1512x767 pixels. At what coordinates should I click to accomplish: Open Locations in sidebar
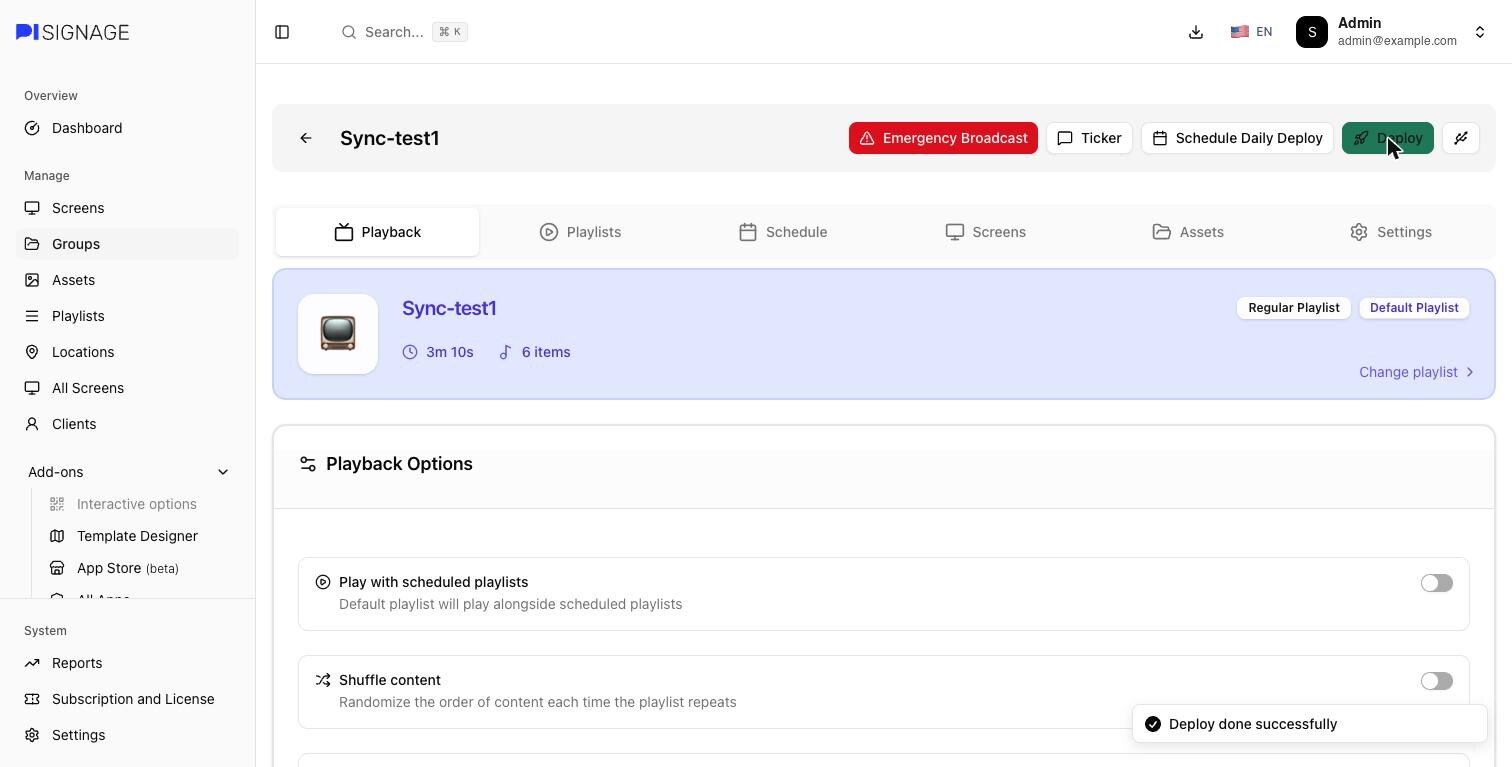click(x=127, y=352)
